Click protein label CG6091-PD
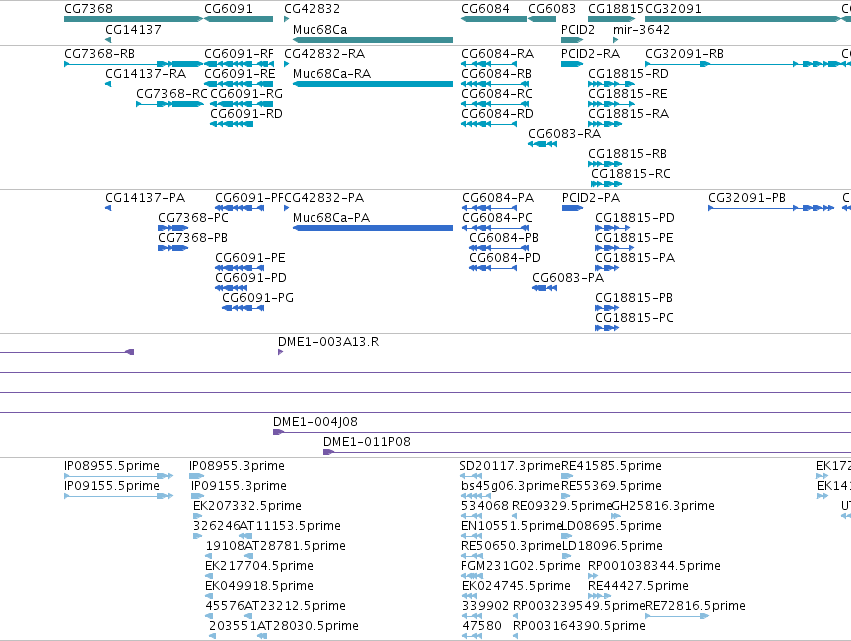Image resolution: width=851 pixels, height=641 pixels. [251, 278]
